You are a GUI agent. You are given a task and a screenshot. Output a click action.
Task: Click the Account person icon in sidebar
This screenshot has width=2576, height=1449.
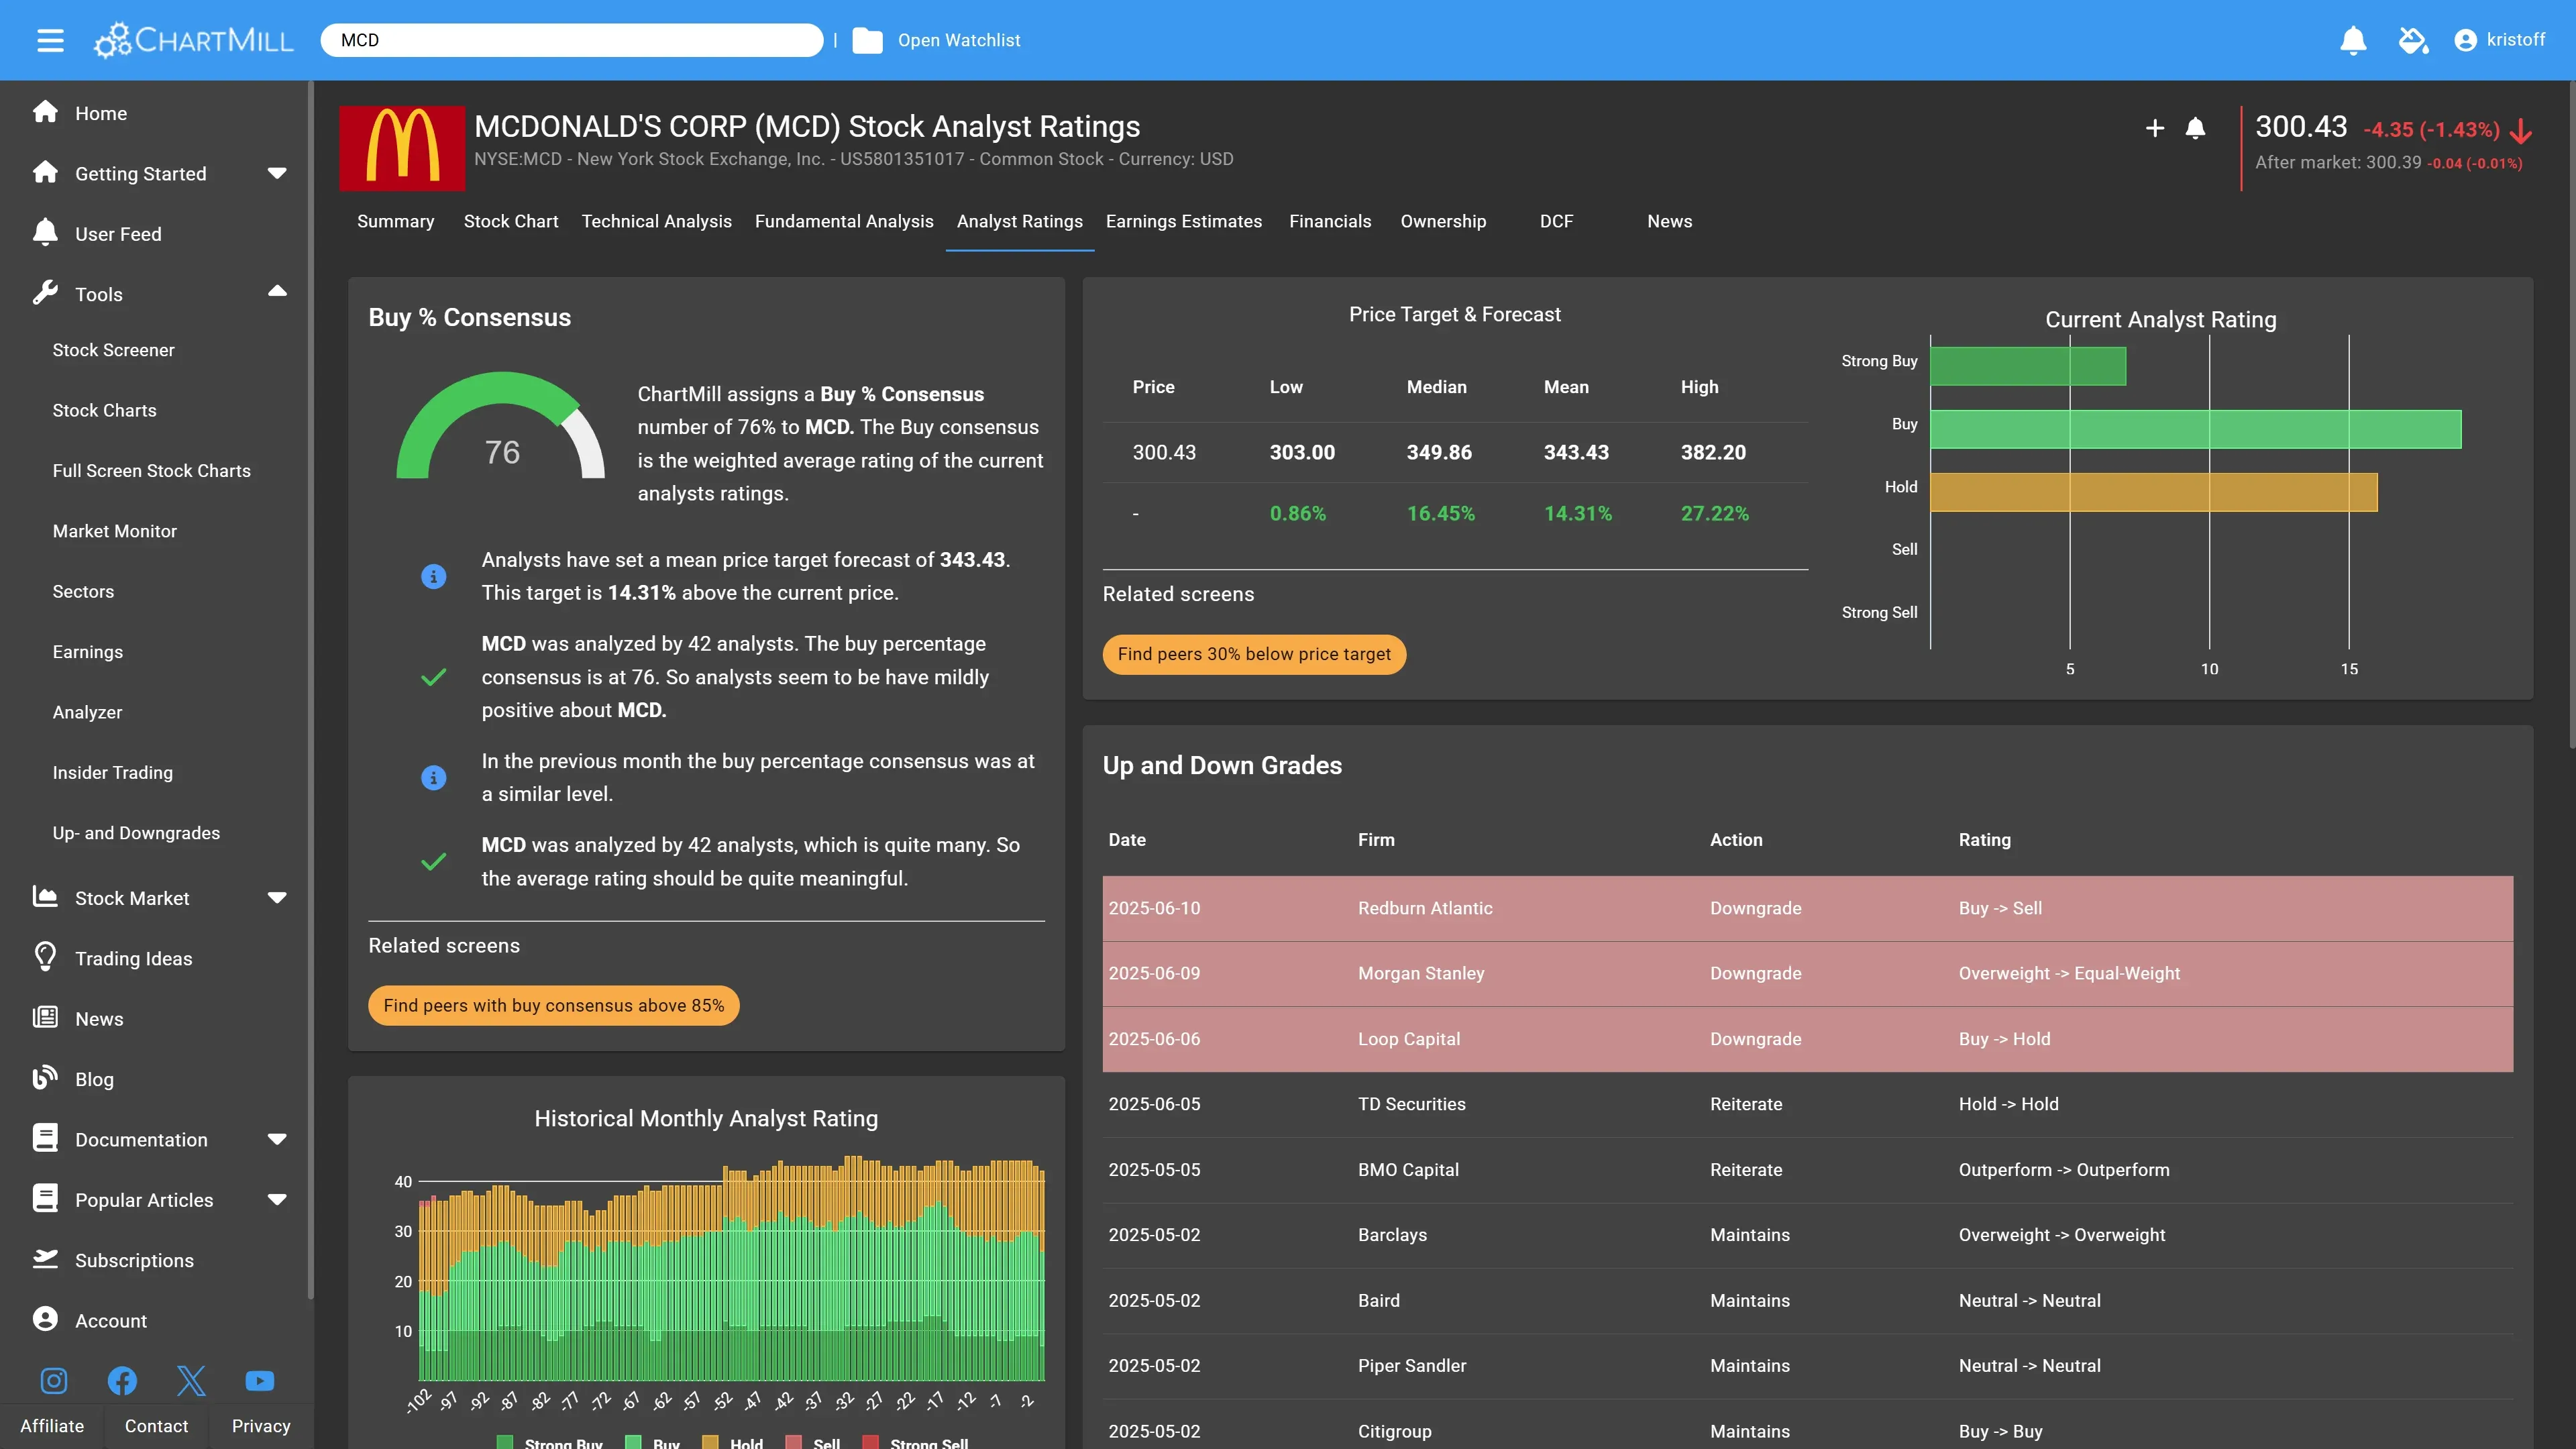point(45,1319)
